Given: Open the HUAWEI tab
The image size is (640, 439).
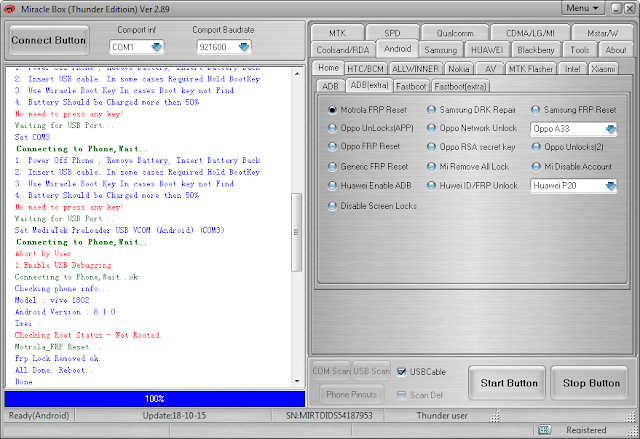Looking at the screenshot, I should point(487,50).
